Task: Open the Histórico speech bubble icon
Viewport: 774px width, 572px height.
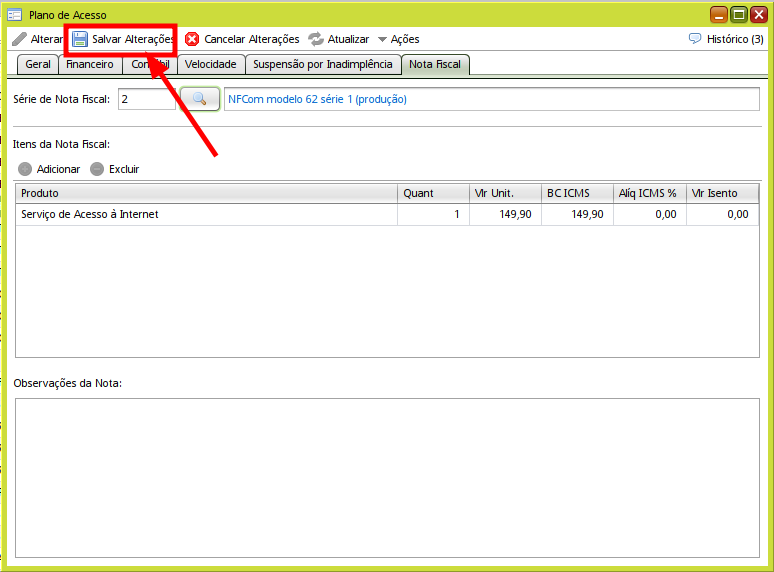Action: click(x=695, y=39)
